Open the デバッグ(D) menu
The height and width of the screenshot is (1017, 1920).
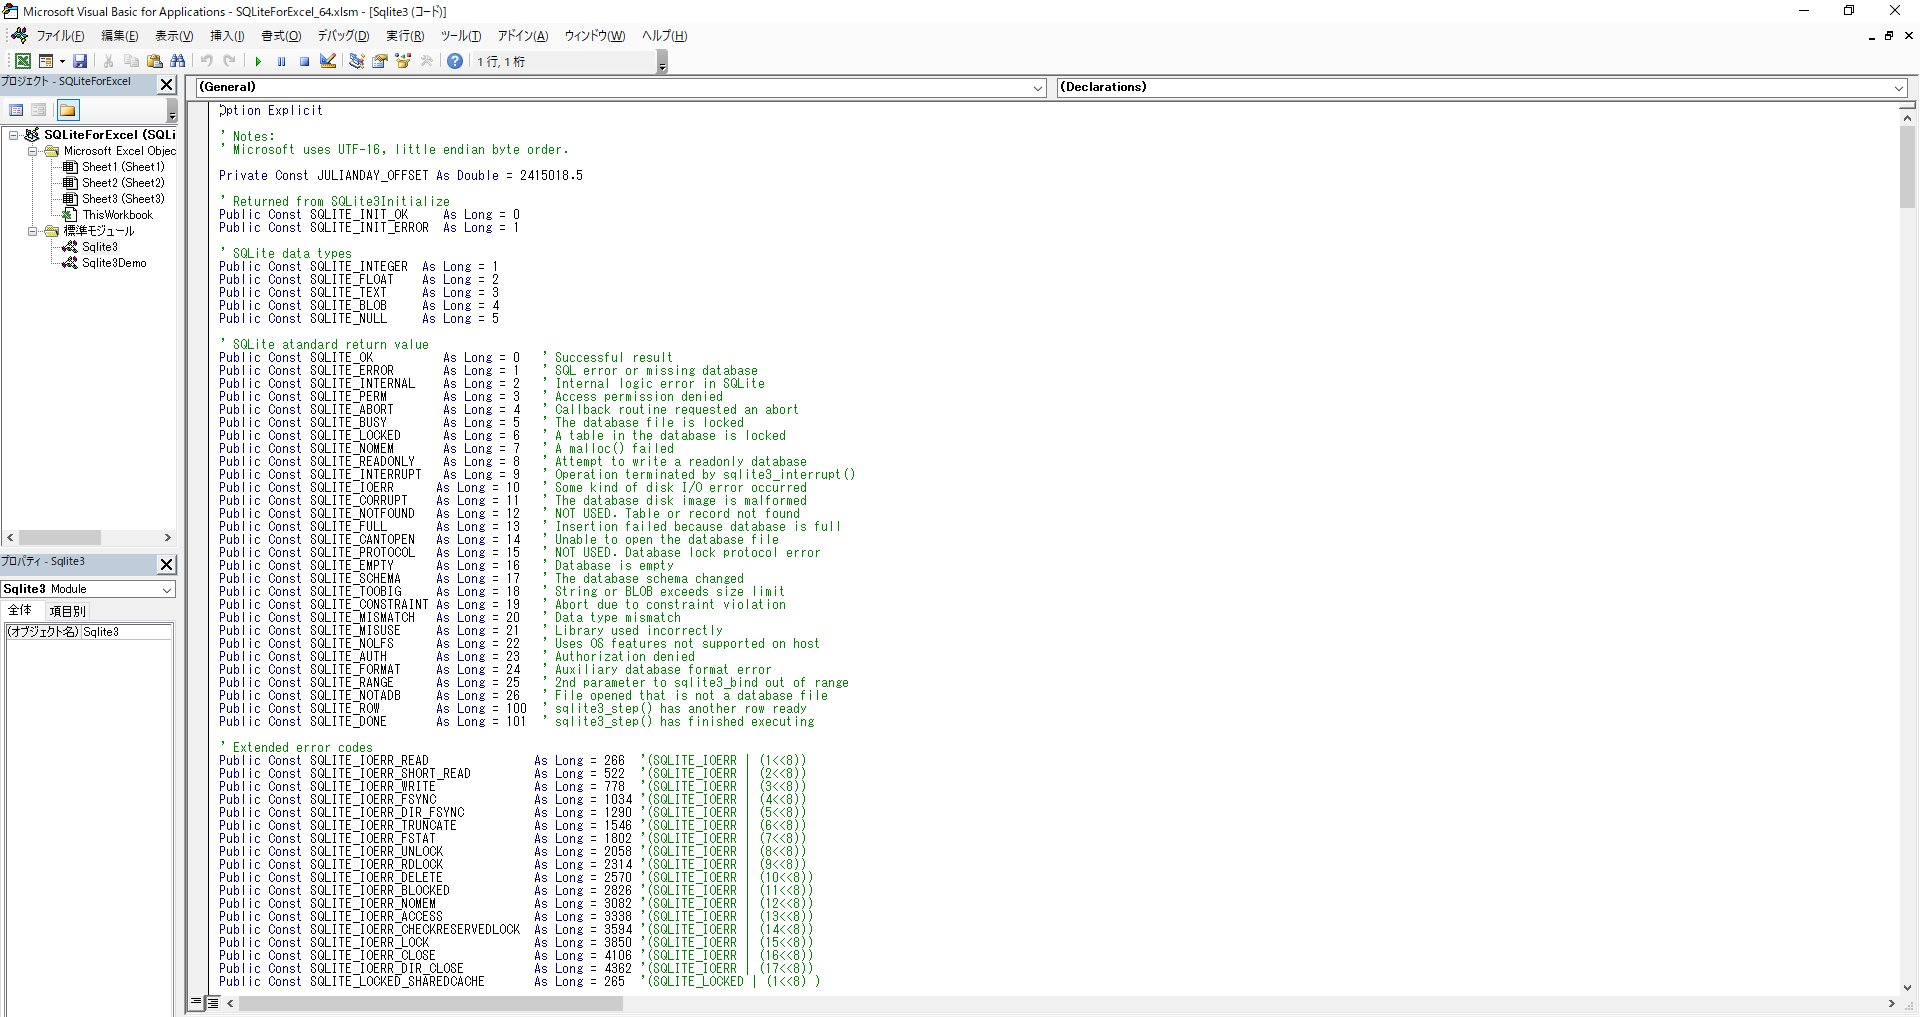343,36
